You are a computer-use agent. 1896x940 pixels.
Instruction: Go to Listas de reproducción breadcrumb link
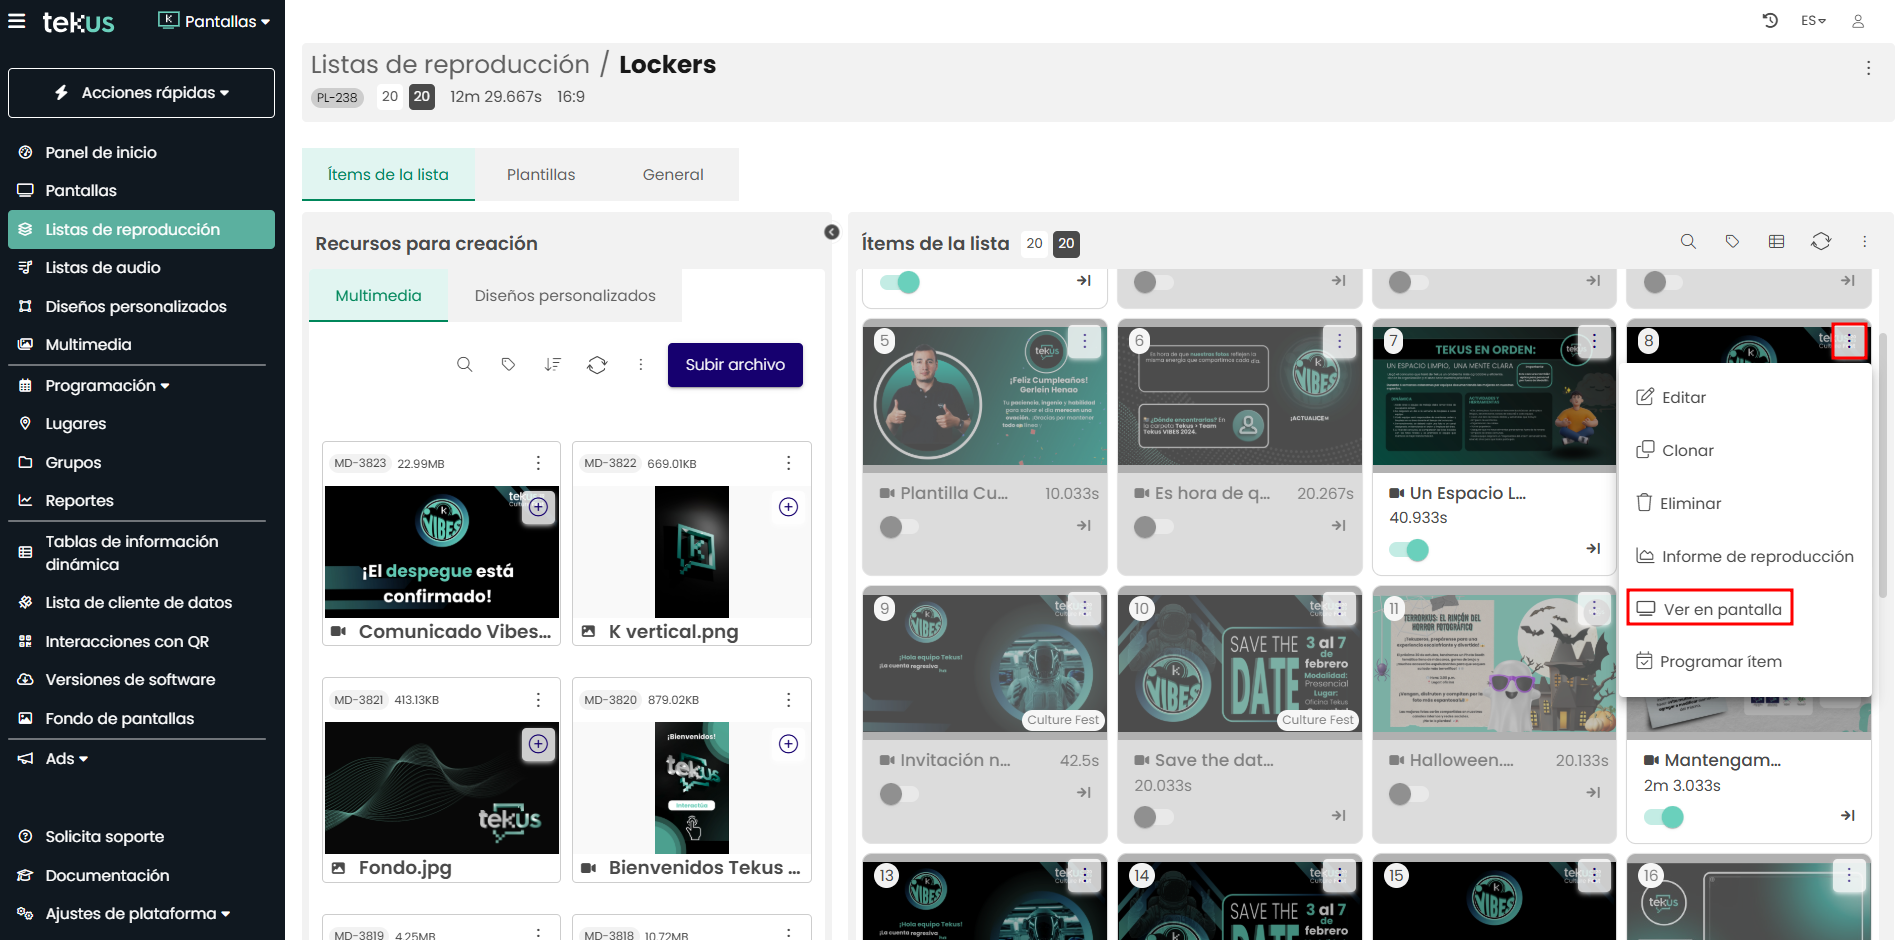pos(450,65)
